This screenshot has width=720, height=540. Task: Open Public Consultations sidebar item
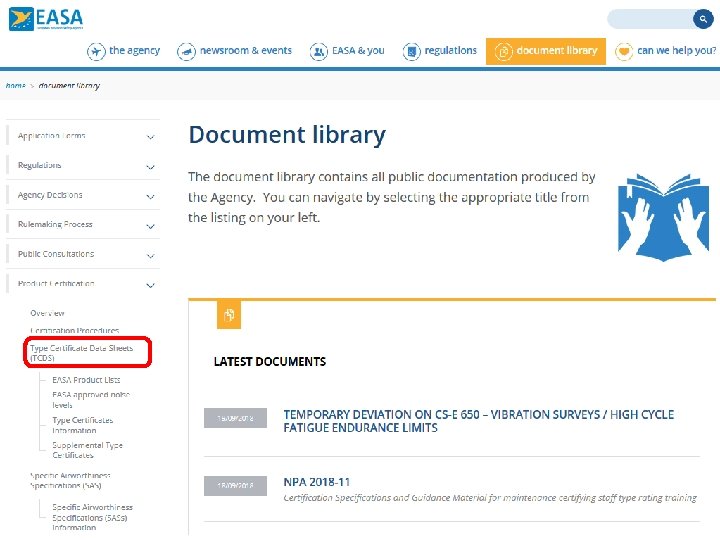56,254
